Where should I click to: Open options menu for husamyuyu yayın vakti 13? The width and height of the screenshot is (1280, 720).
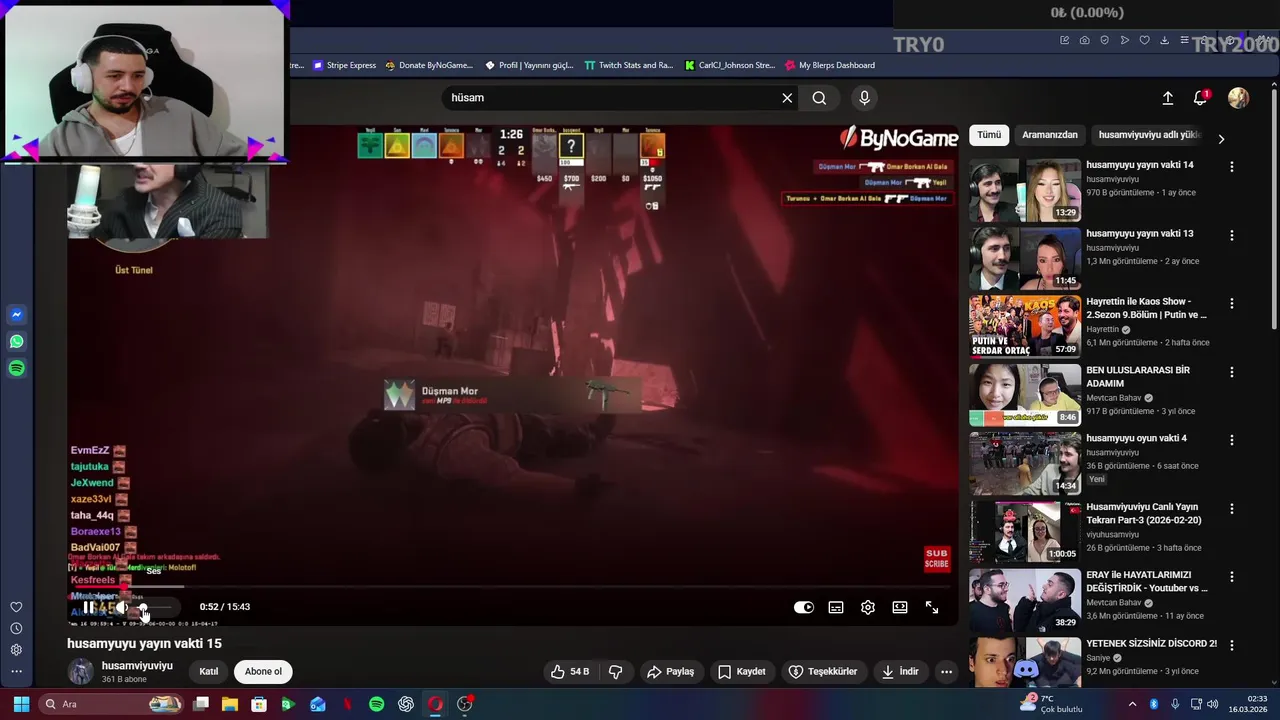pos(1232,236)
